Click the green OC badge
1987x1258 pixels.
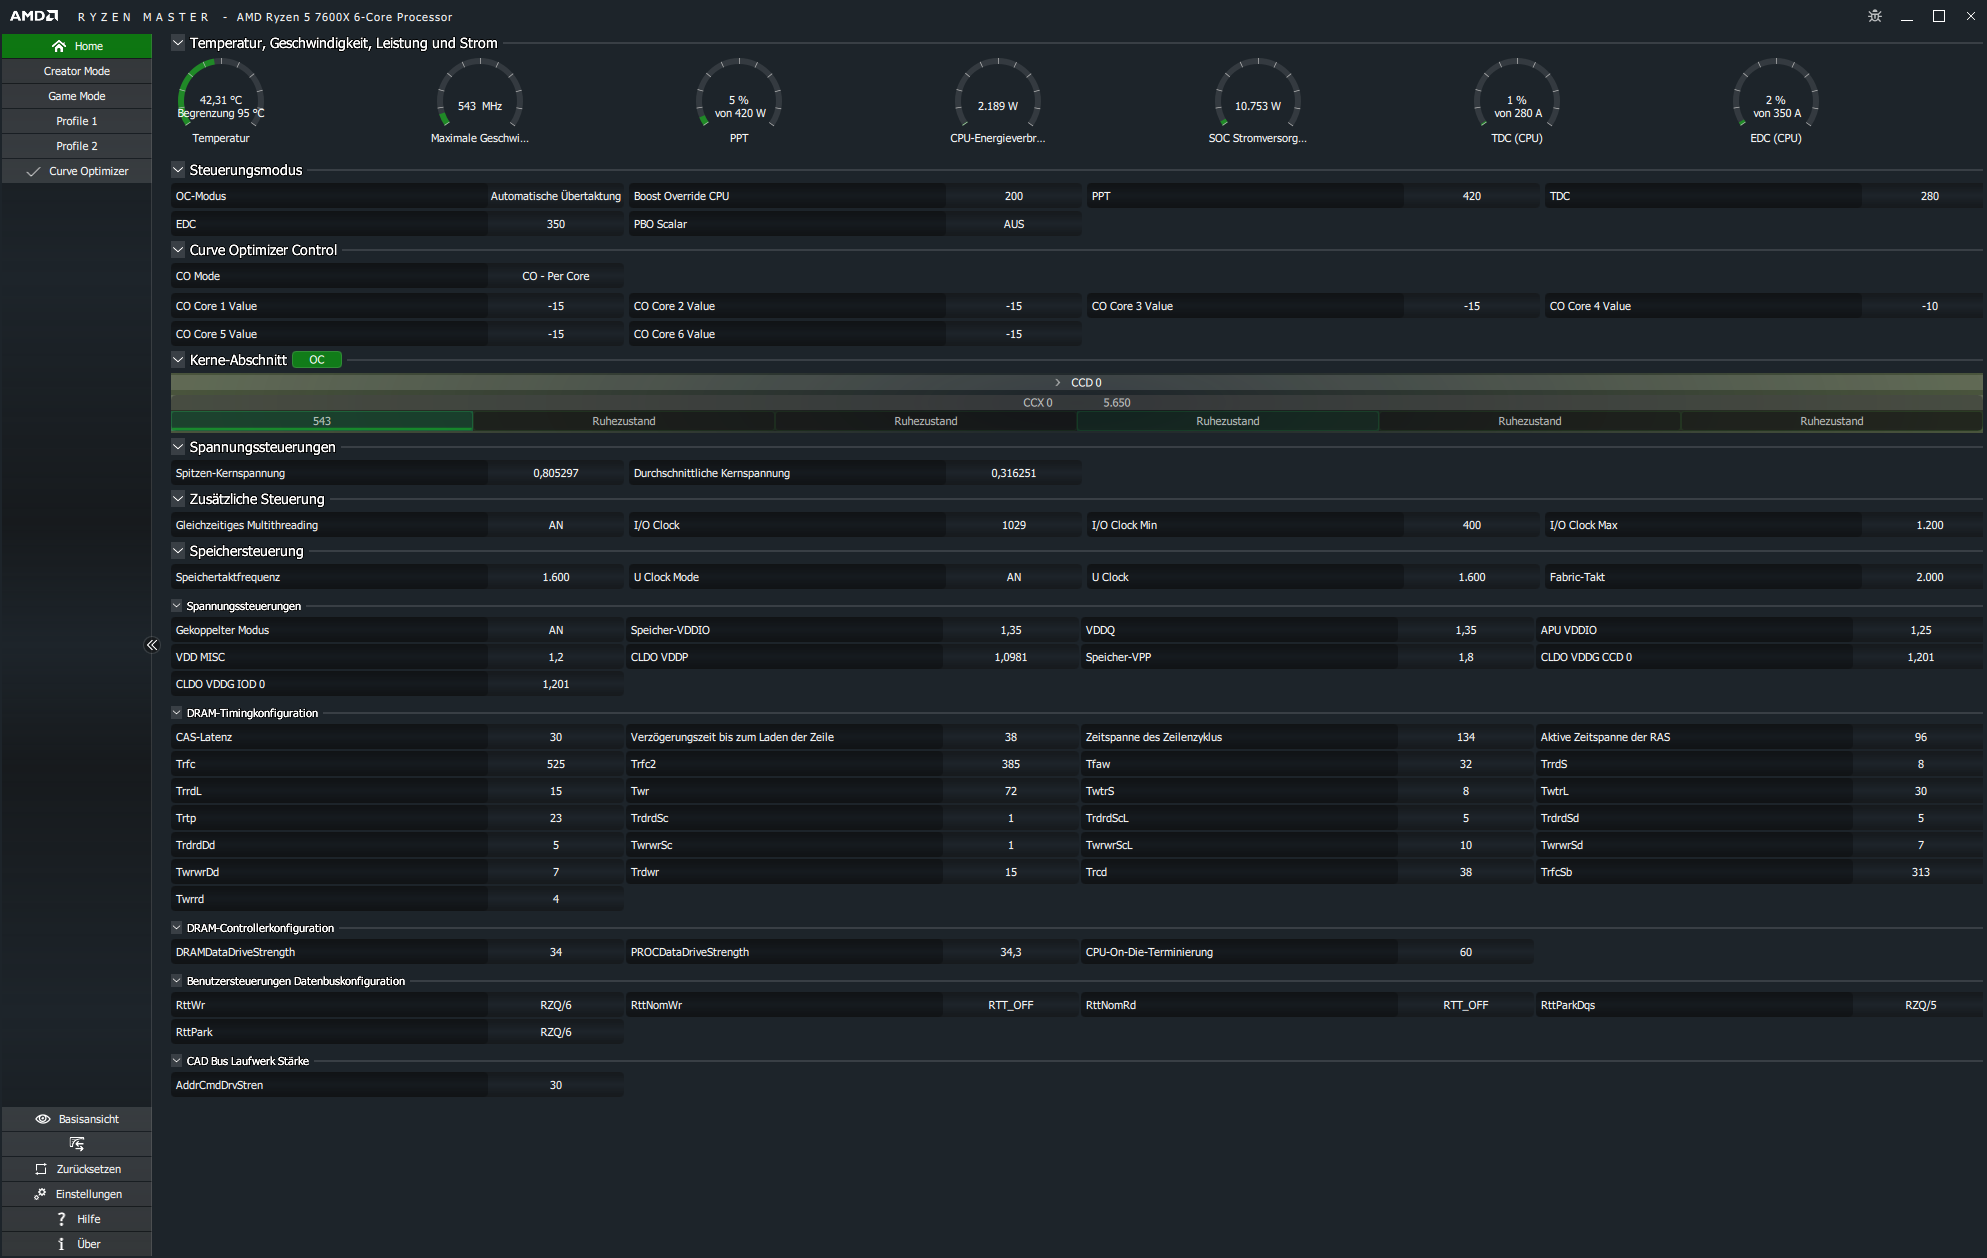point(317,360)
